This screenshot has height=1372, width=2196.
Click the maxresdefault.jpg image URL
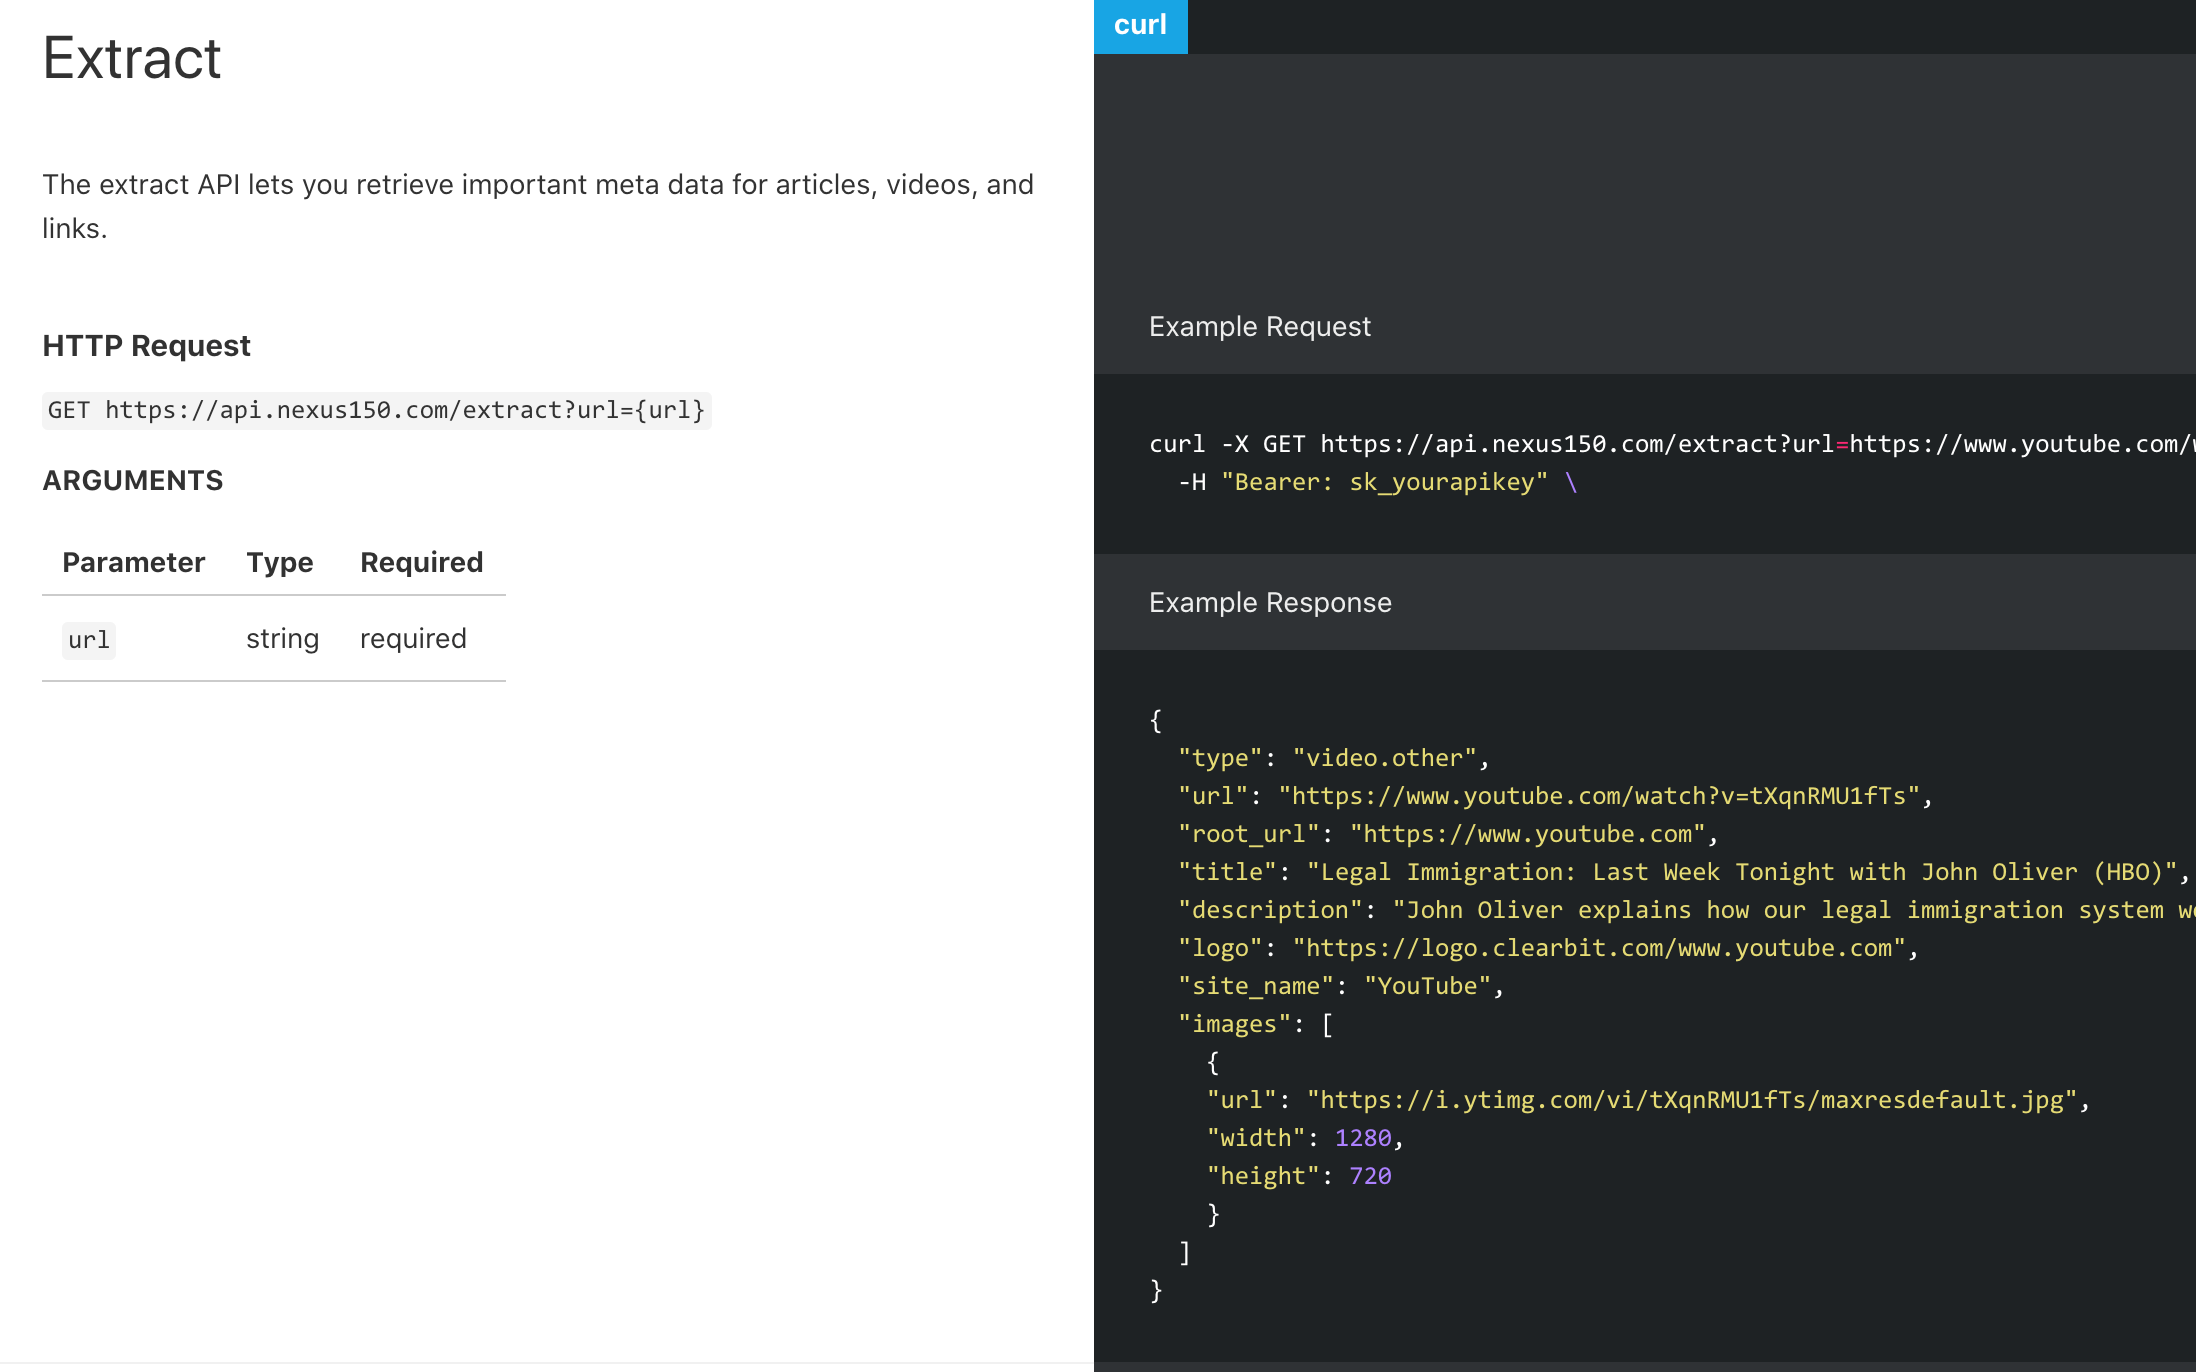(1691, 1100)
